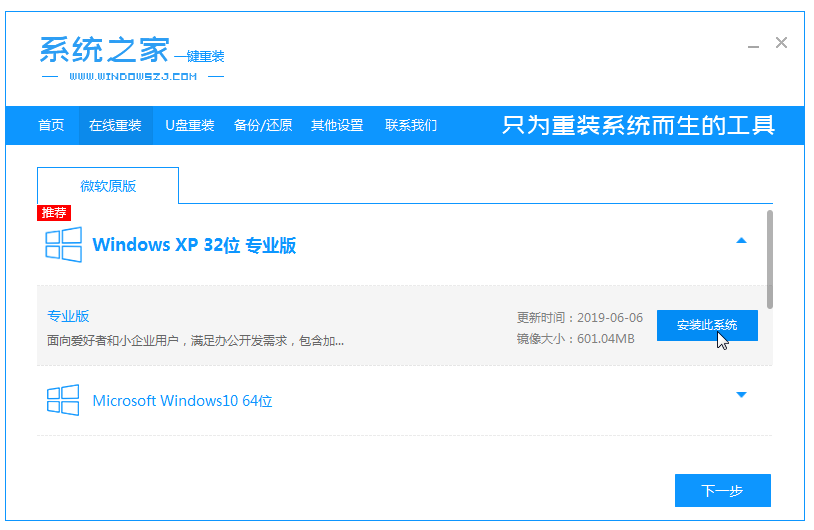The width and height of the screenshot is (814, 530).
Task: Open 备份/还原 from the navigation bar
Action: point(263,125)
